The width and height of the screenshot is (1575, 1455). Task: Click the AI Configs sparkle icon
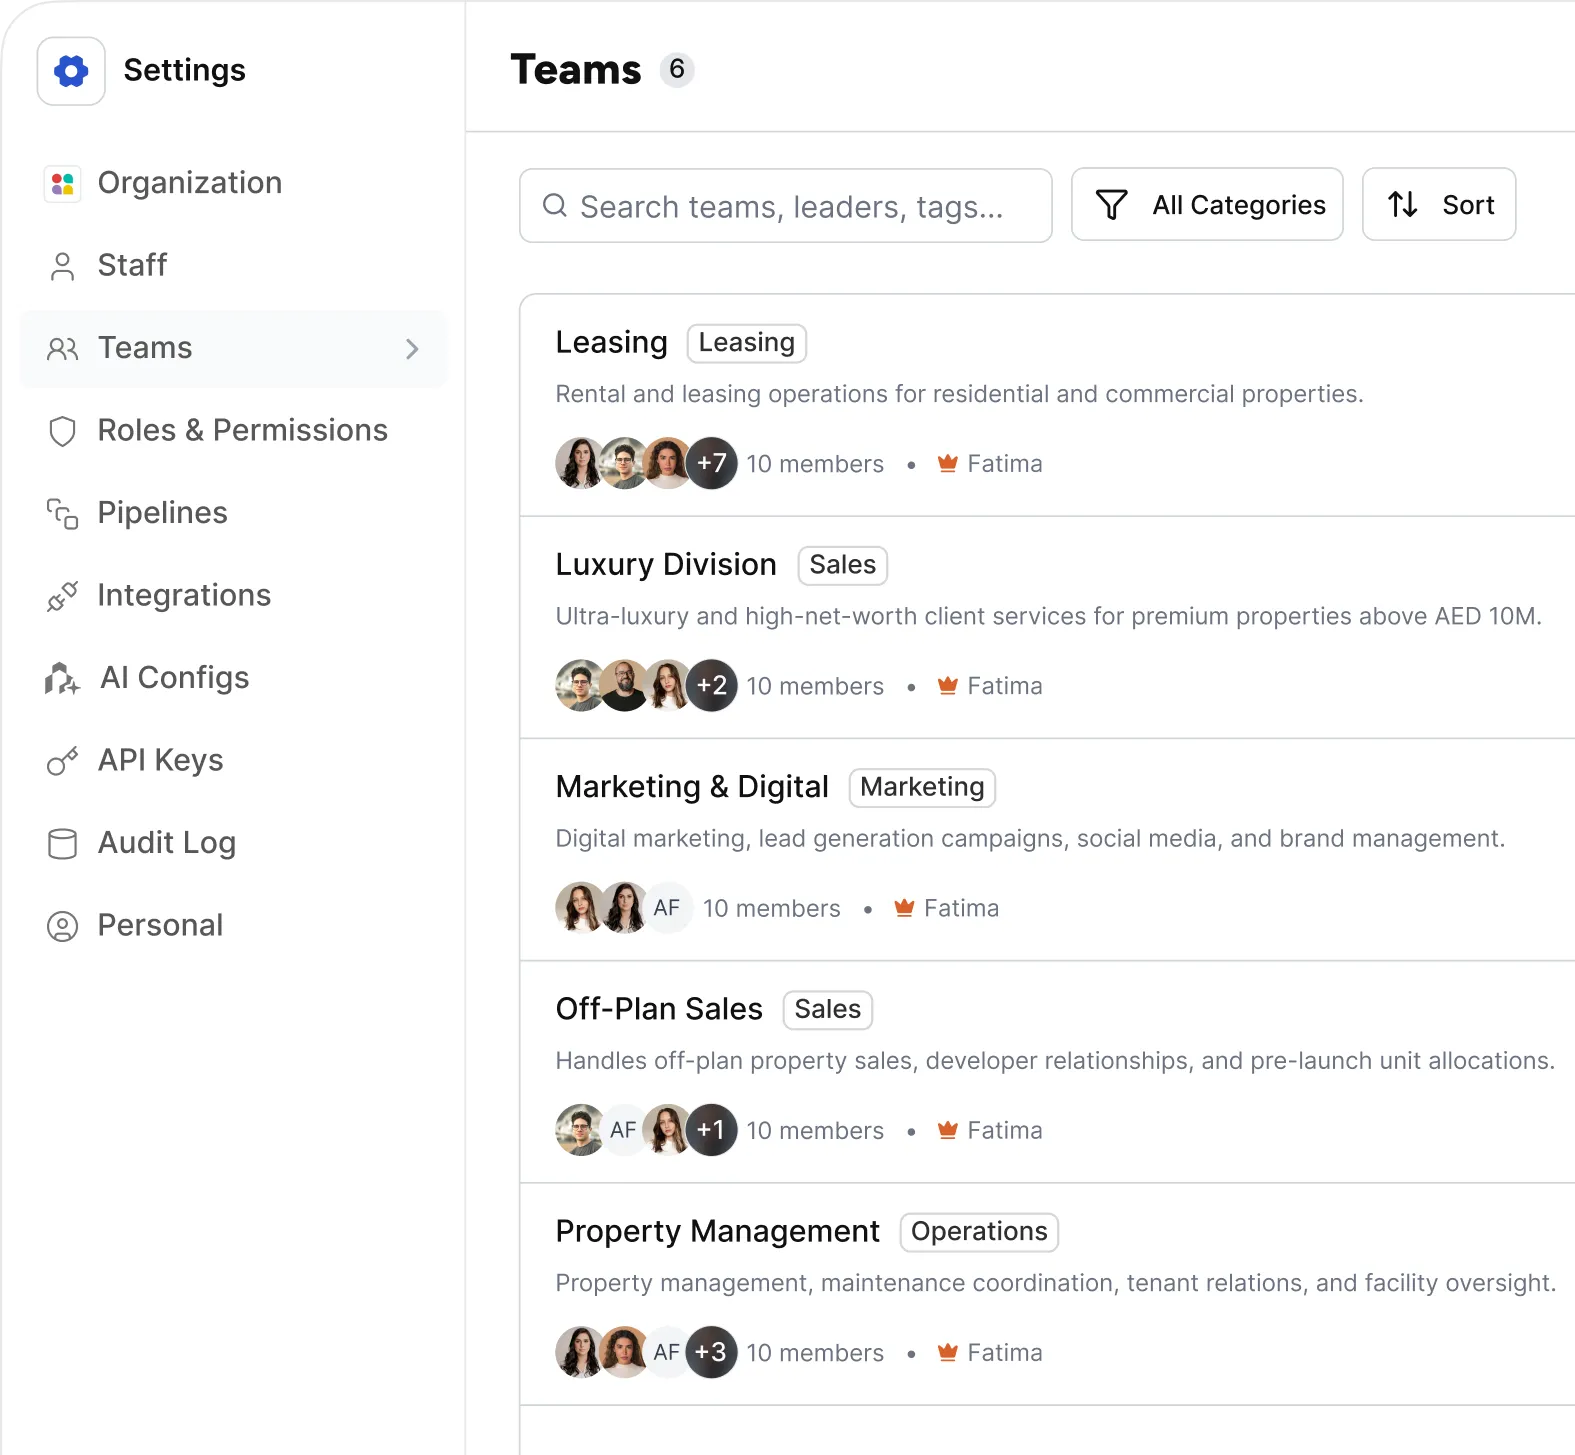(x=62, y=678)
